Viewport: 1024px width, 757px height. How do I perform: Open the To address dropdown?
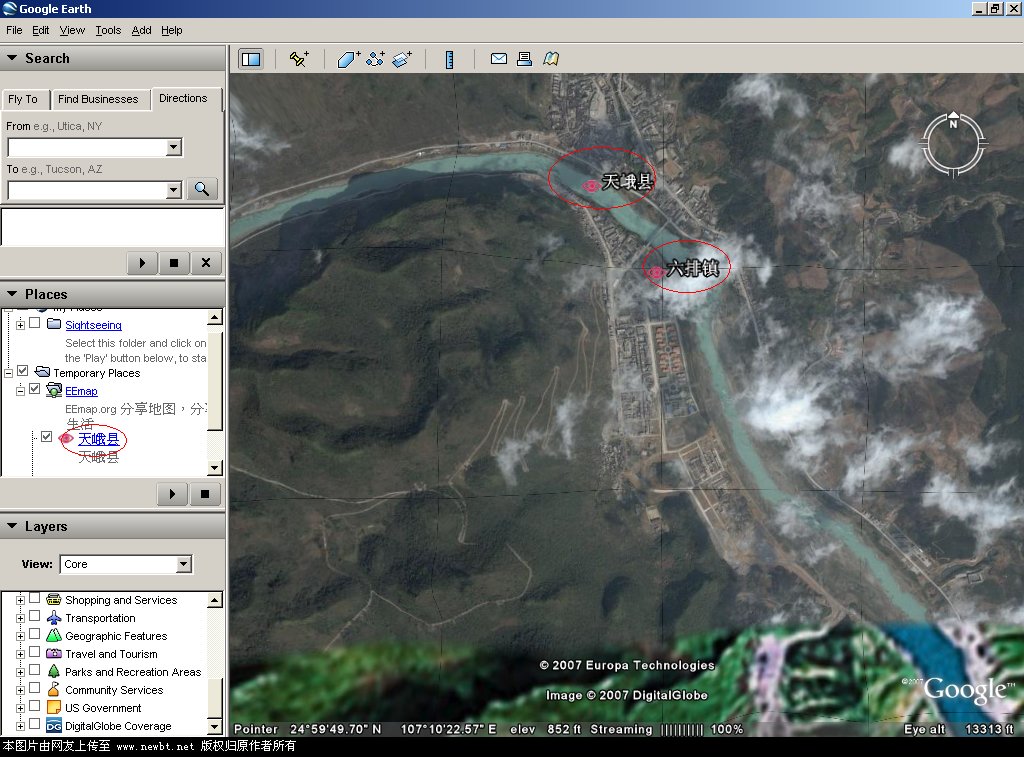point(174,190)
